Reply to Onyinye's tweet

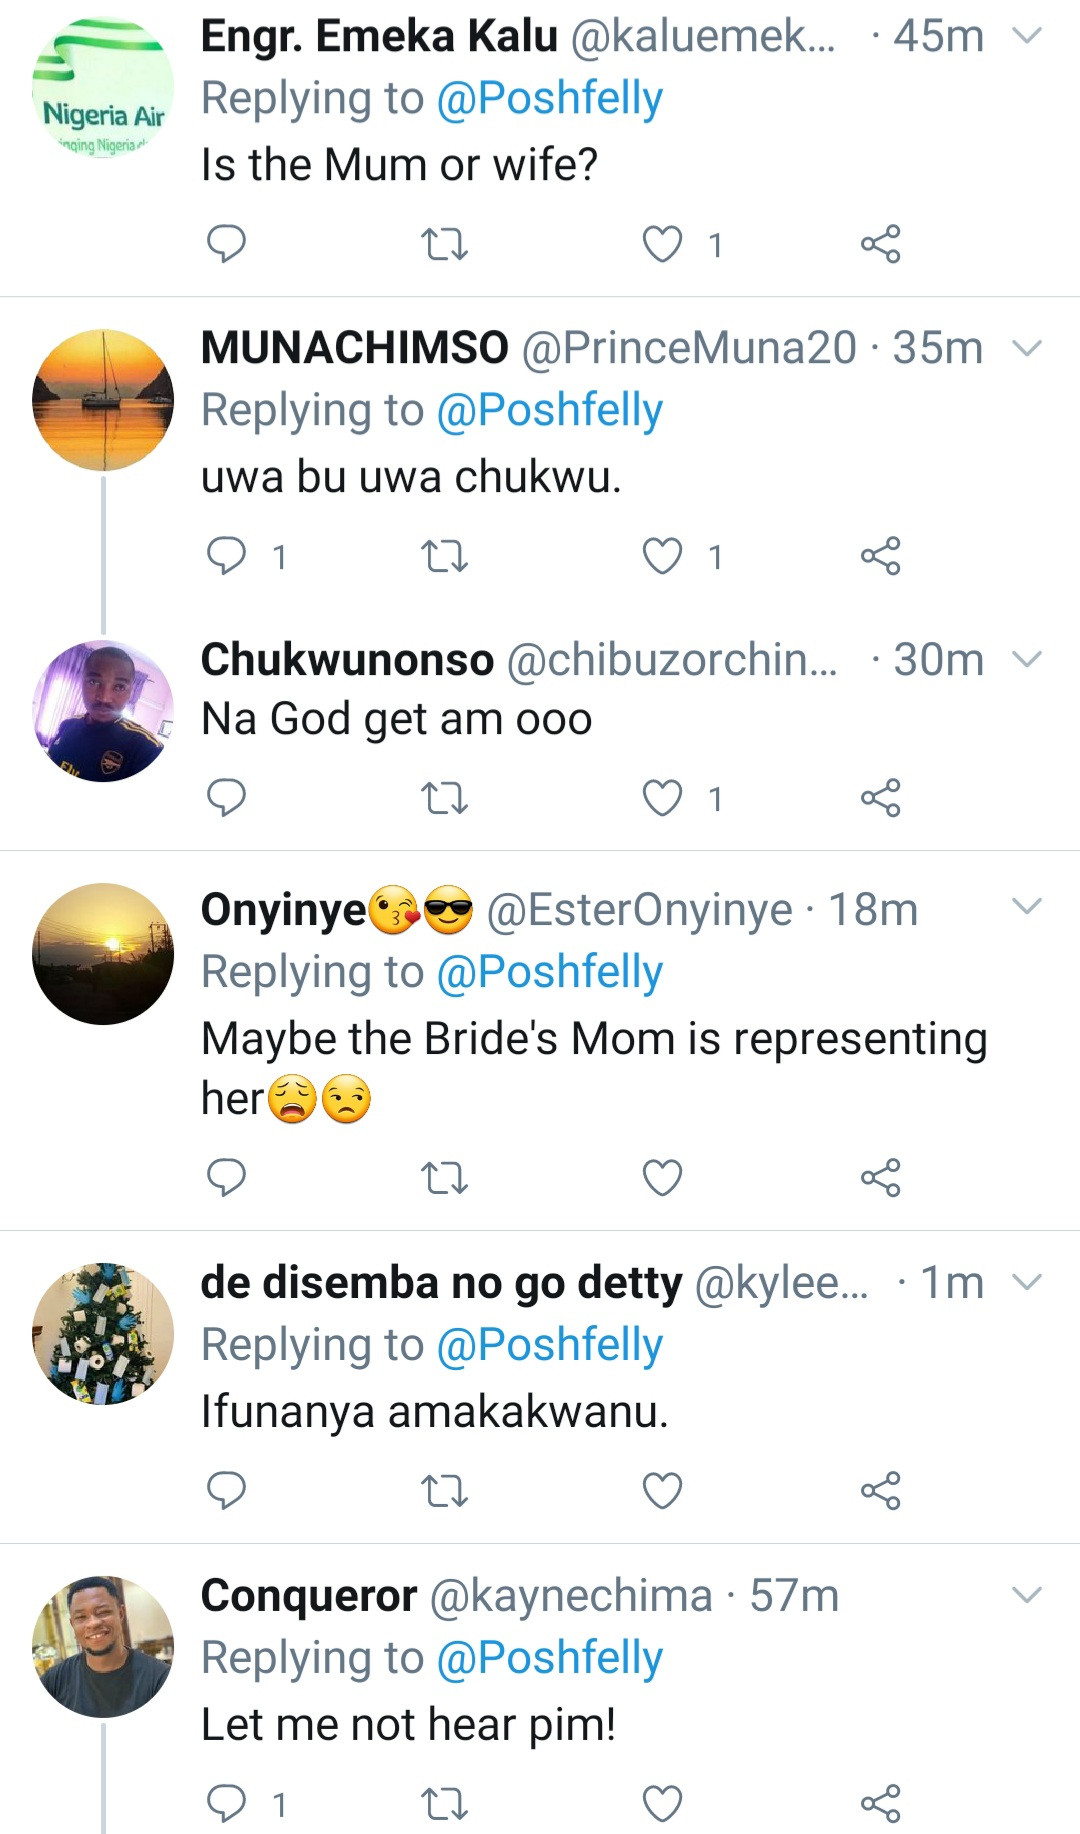(x=226, y=1178)
